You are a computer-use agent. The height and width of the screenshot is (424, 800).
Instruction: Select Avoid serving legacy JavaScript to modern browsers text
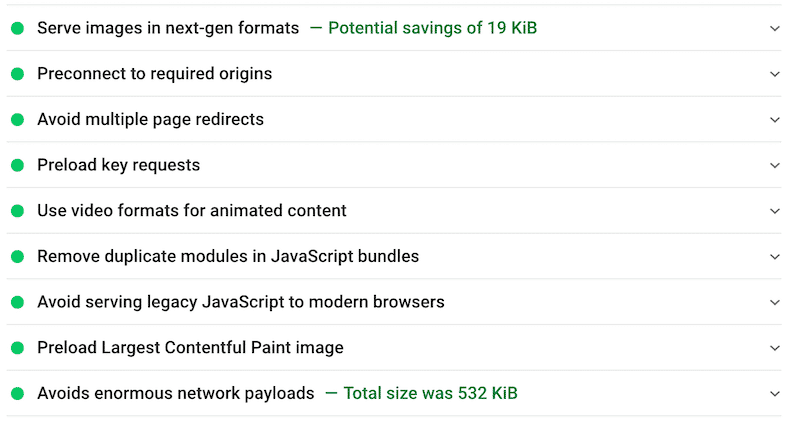[x=241, y=302]
